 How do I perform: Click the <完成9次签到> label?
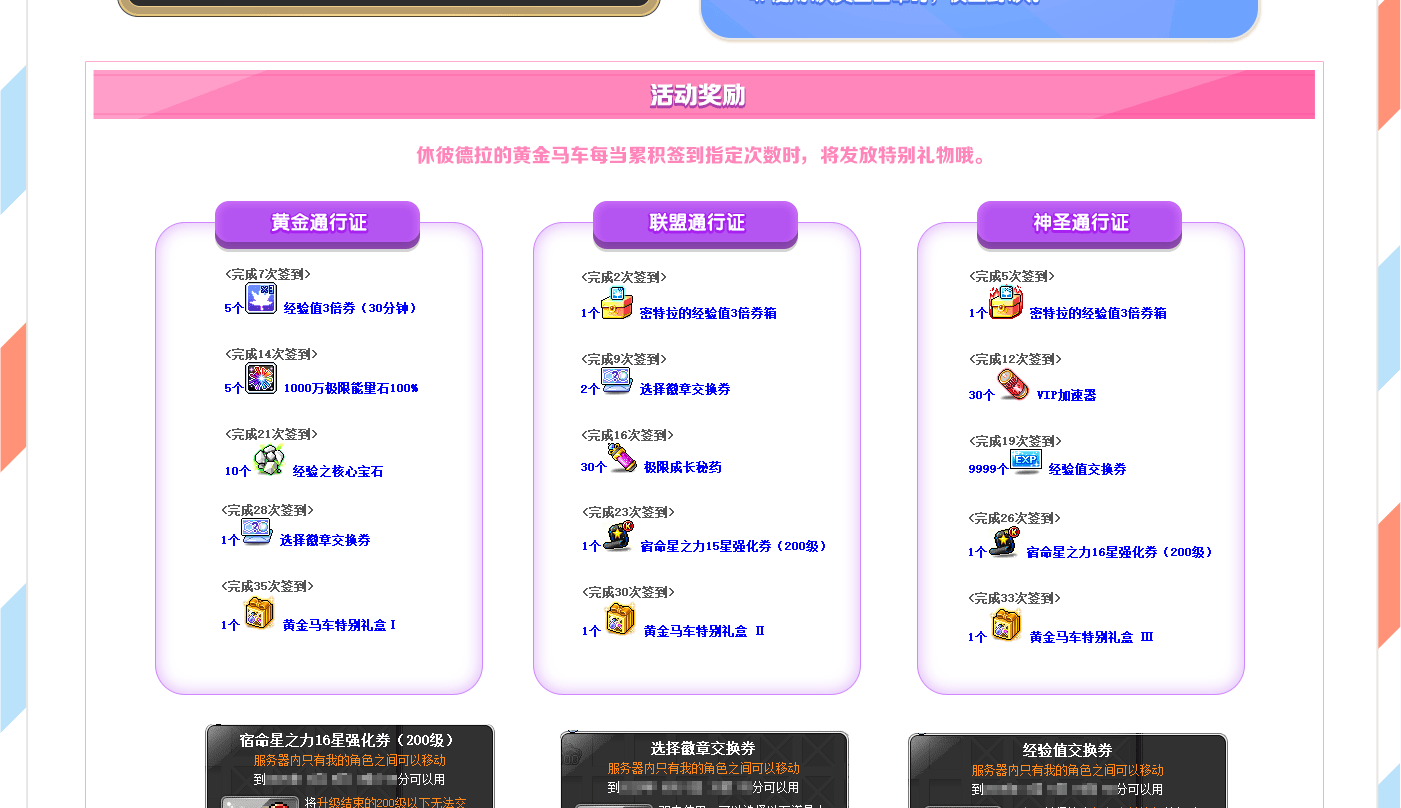623,359
